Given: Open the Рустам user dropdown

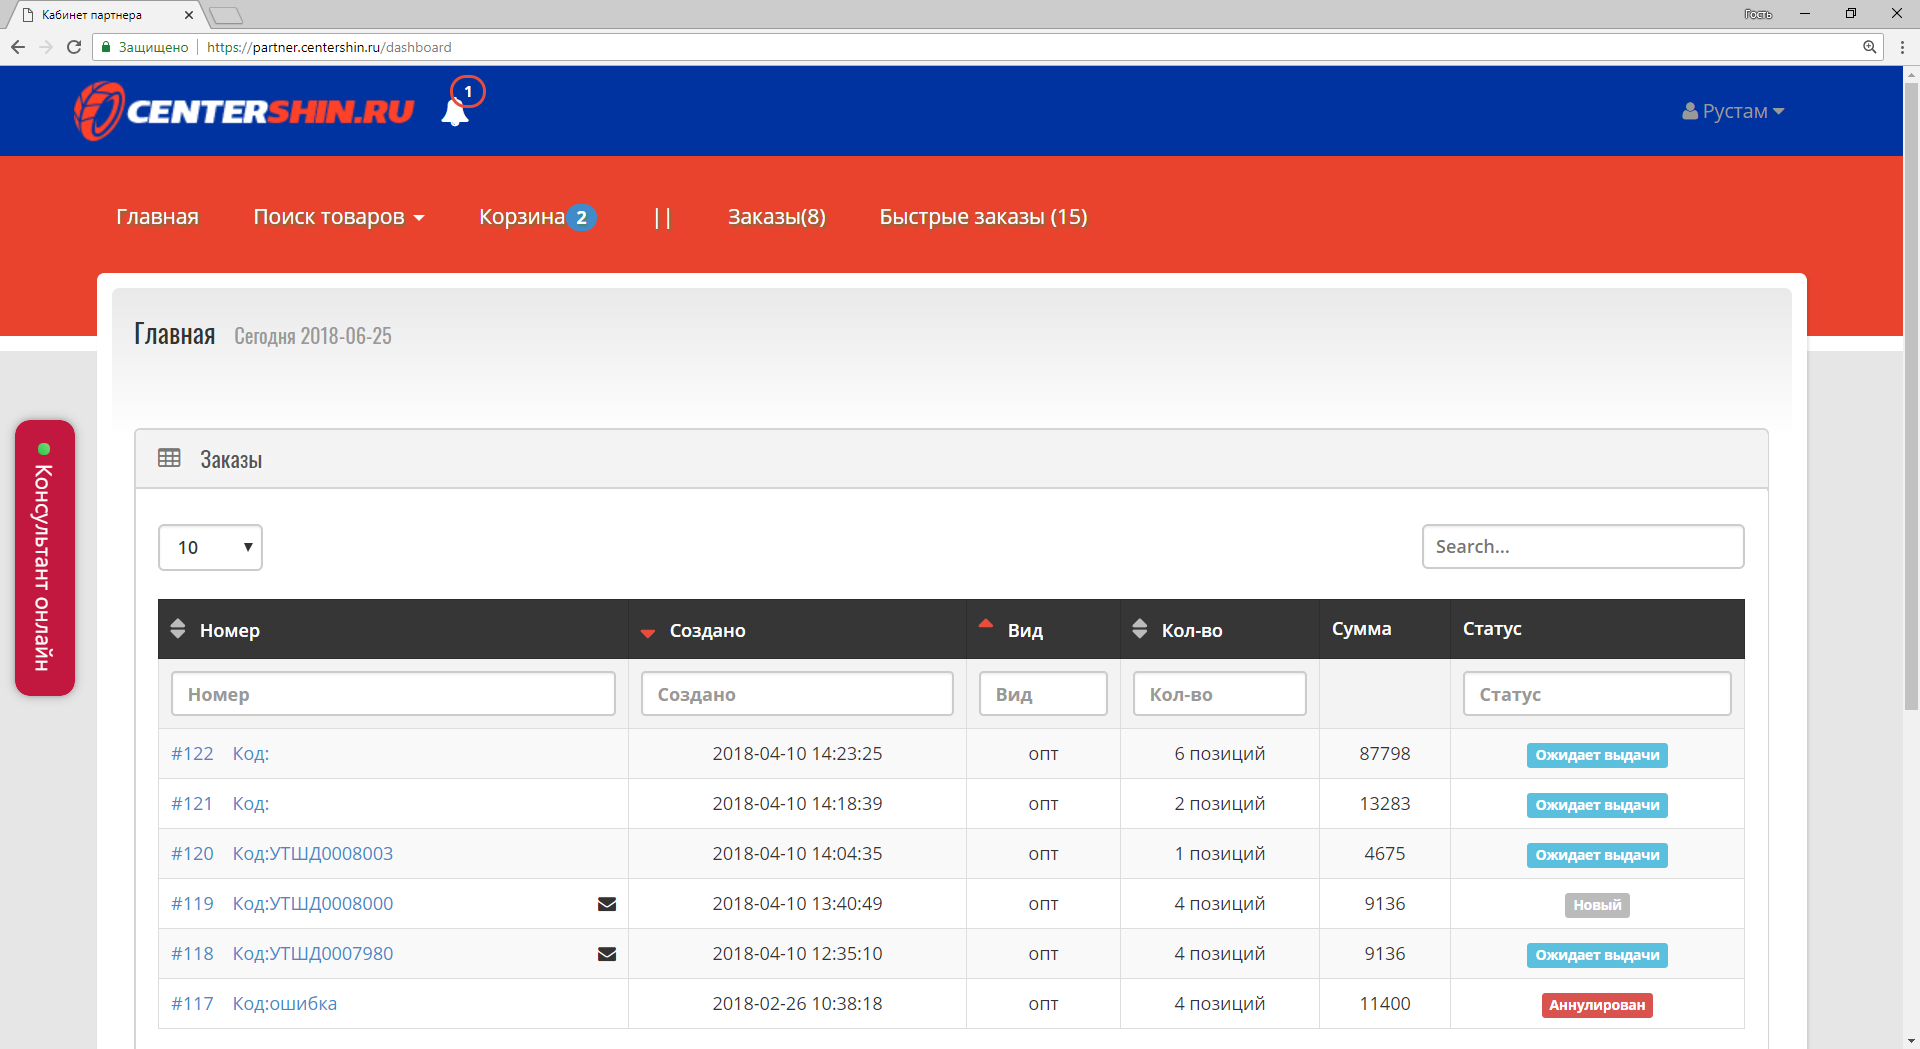Looking at the screenshot, I should (x=1733, y=111).
